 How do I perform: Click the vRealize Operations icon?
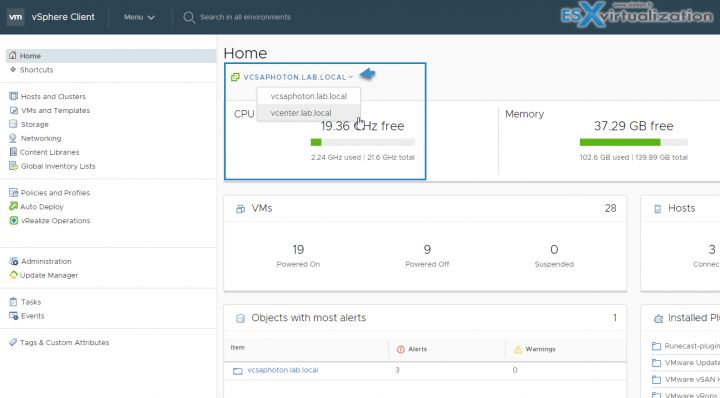click(13, 221)
